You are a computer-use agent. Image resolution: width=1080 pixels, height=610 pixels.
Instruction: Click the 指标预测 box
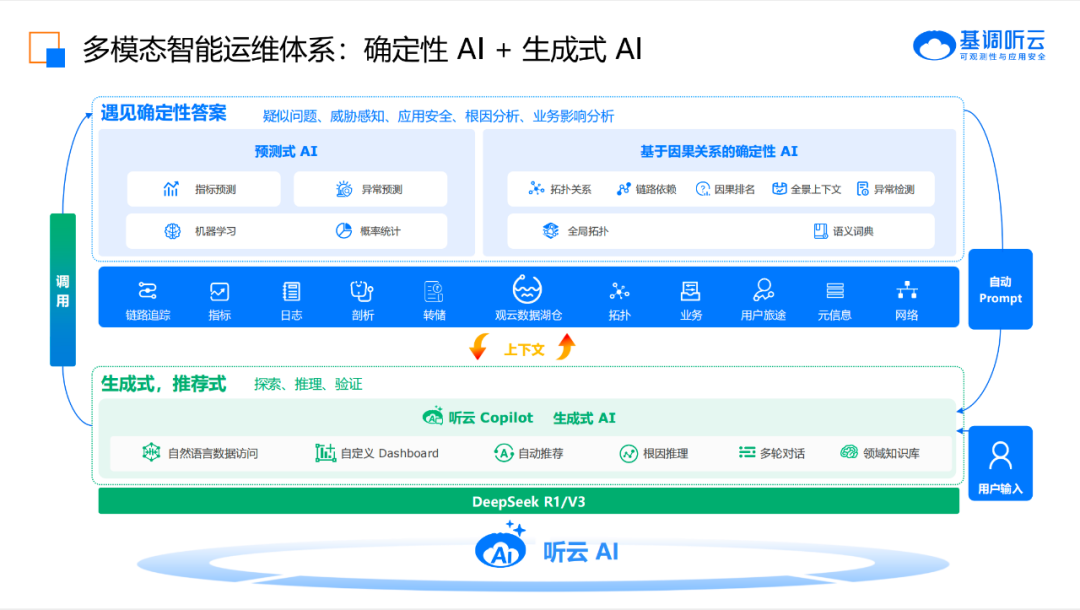(x=204, y=189)
